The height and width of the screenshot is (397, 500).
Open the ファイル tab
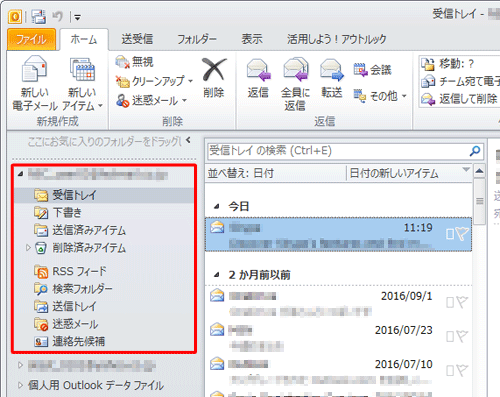[x=31, y=40]
